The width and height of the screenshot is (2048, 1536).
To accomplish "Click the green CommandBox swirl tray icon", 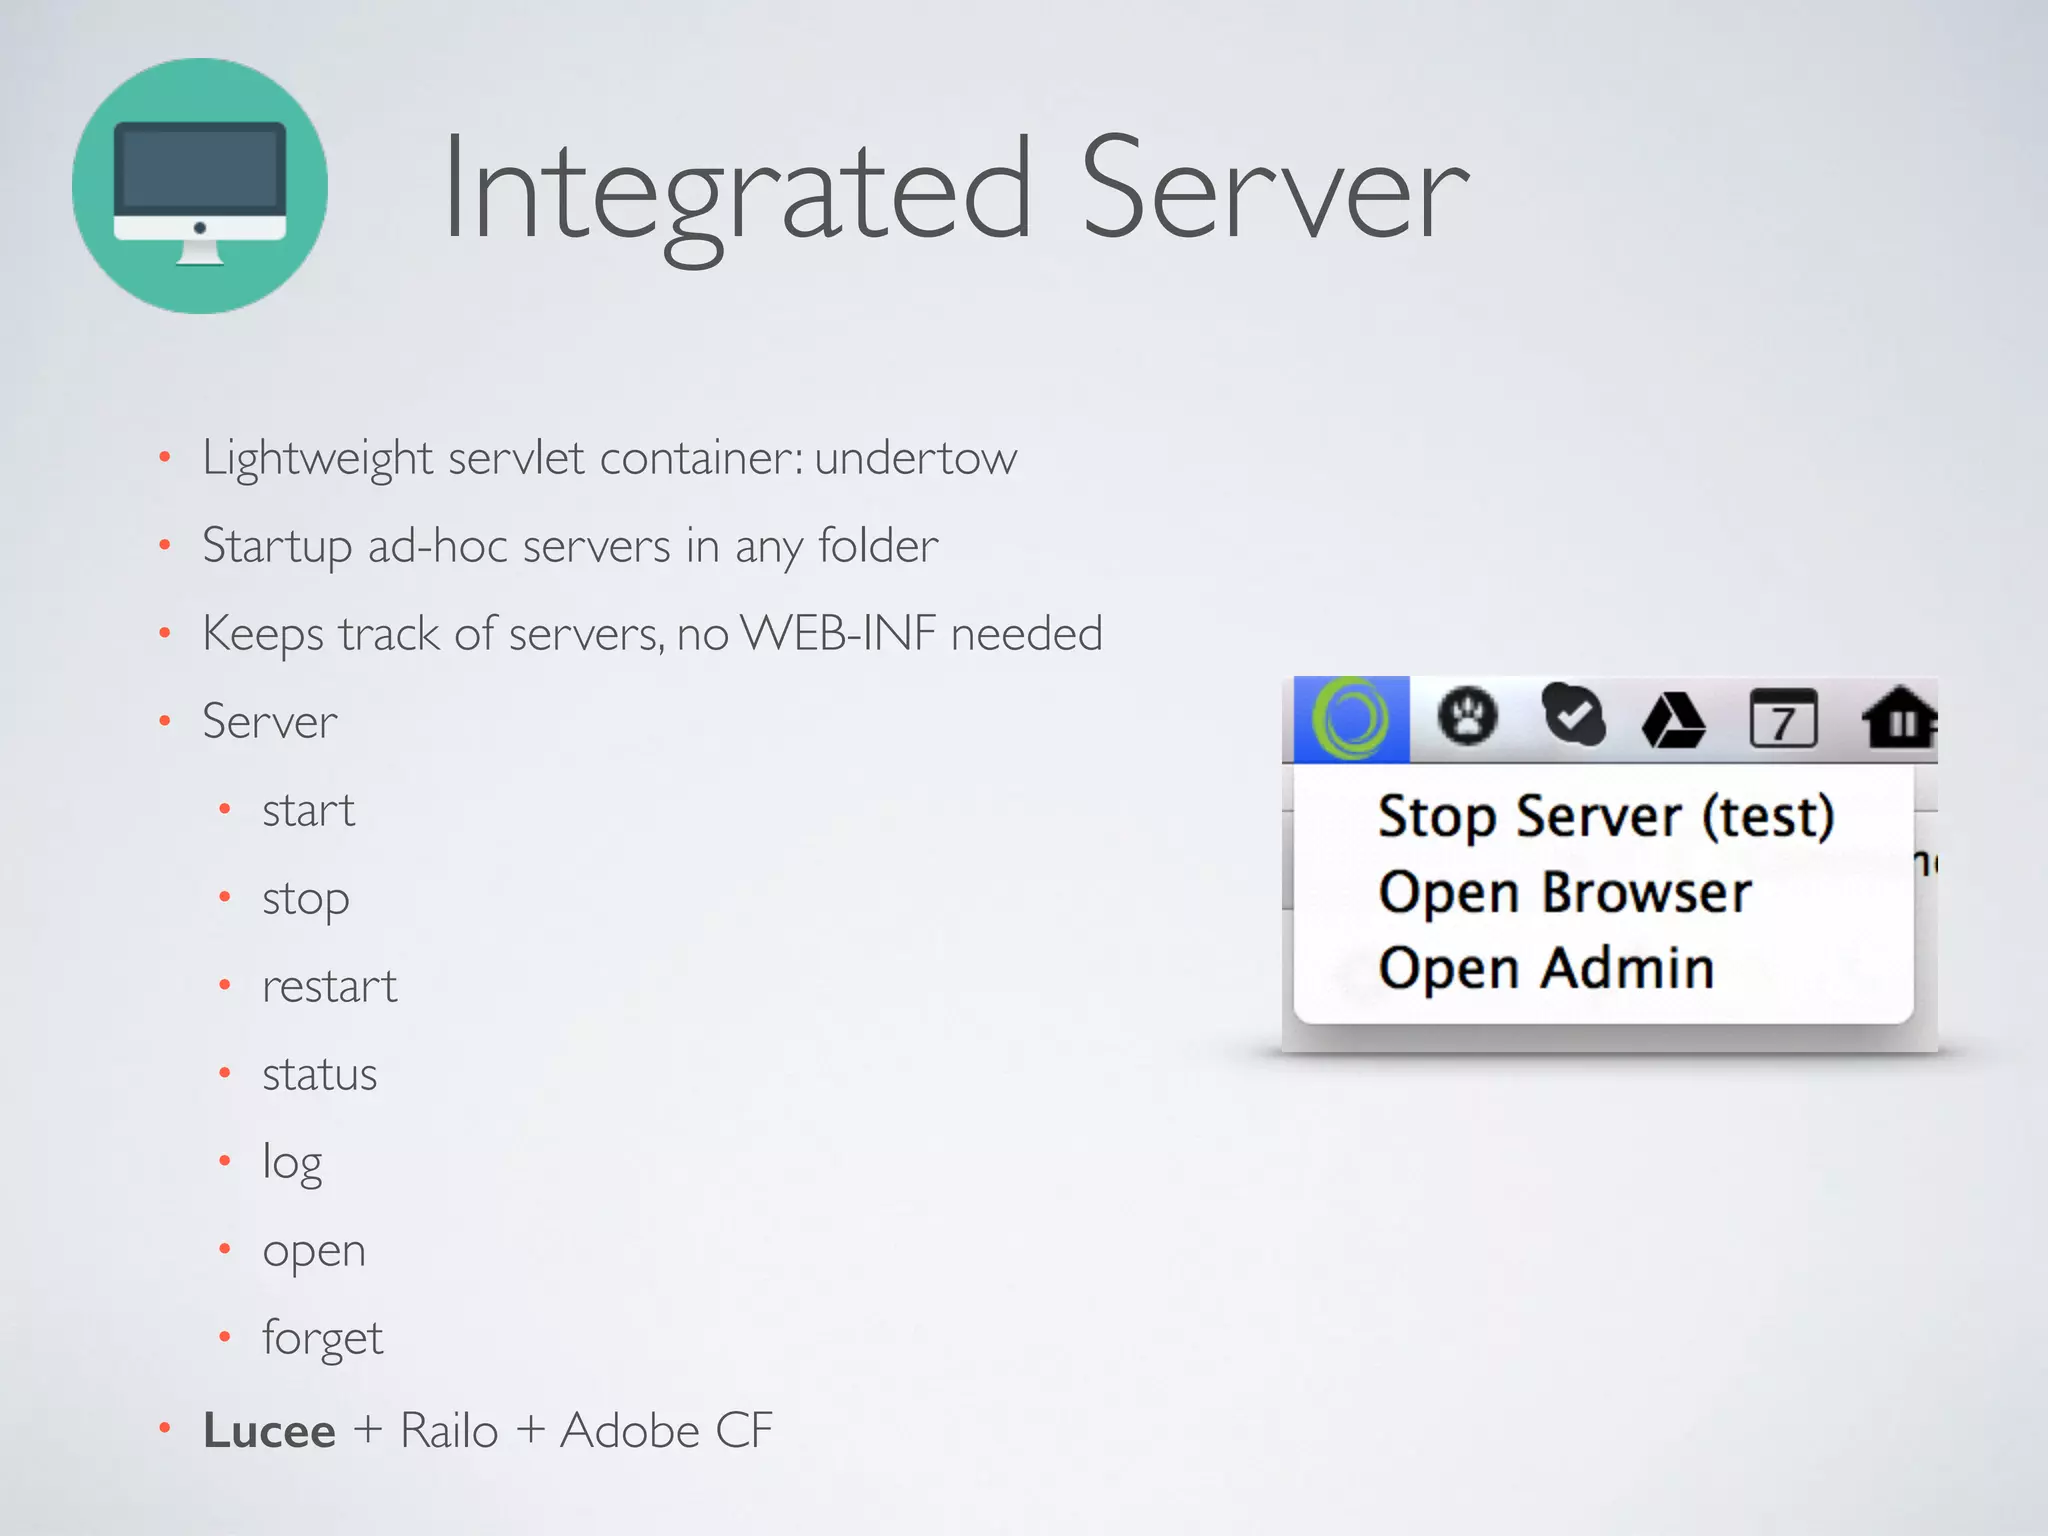I will [x=1351, y=719].
